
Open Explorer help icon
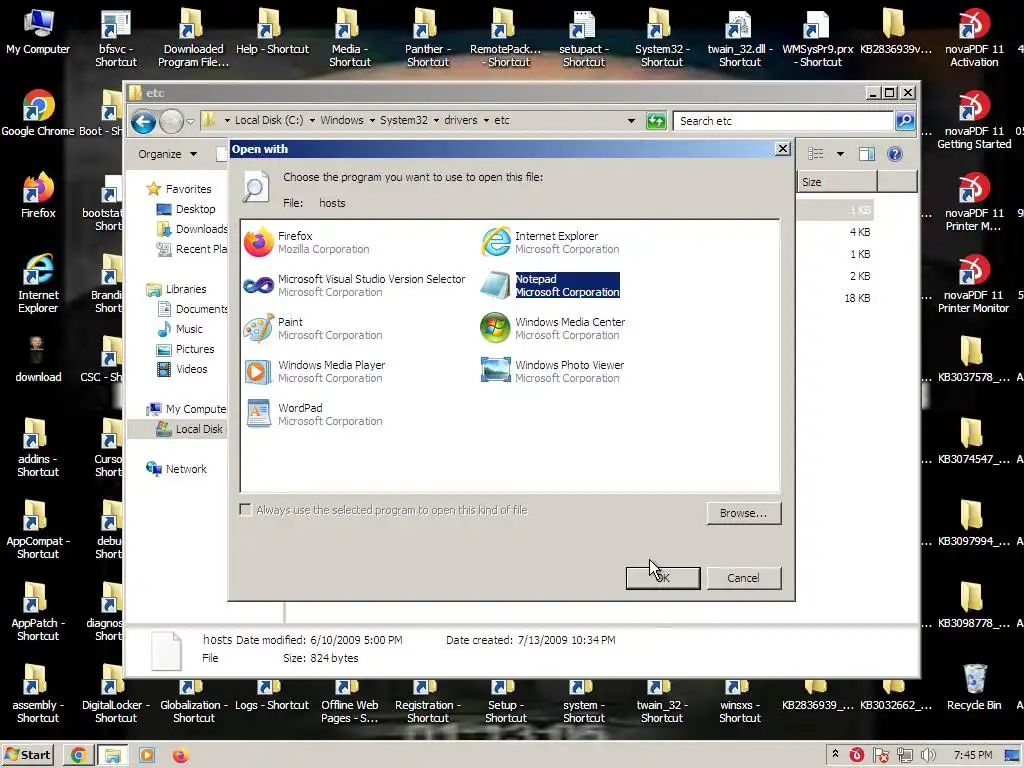(x=895, y=154)
